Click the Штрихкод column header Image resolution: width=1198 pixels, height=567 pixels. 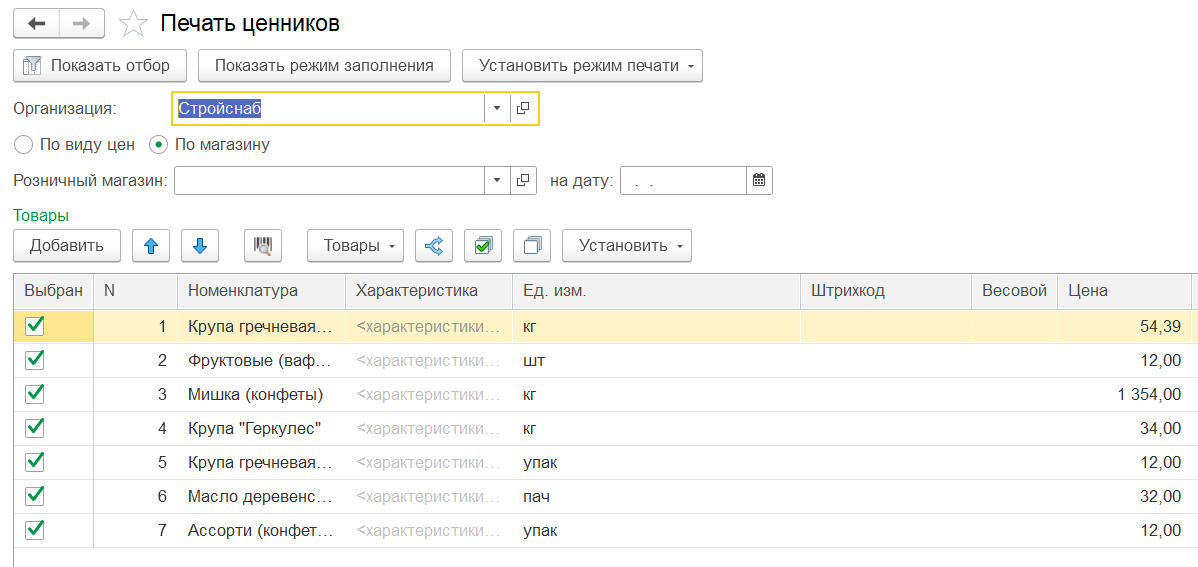pos(886,291)
